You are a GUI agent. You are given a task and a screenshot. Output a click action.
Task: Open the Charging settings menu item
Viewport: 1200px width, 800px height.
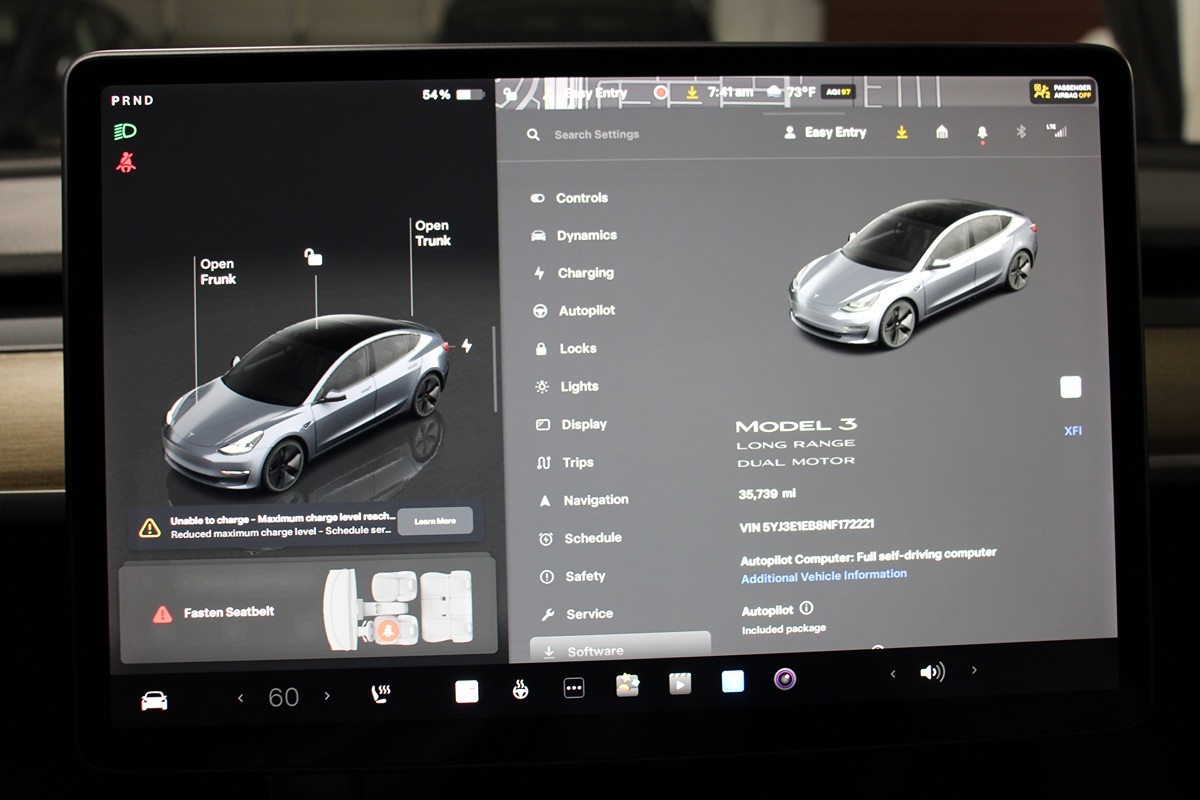(x=585, y=273)
